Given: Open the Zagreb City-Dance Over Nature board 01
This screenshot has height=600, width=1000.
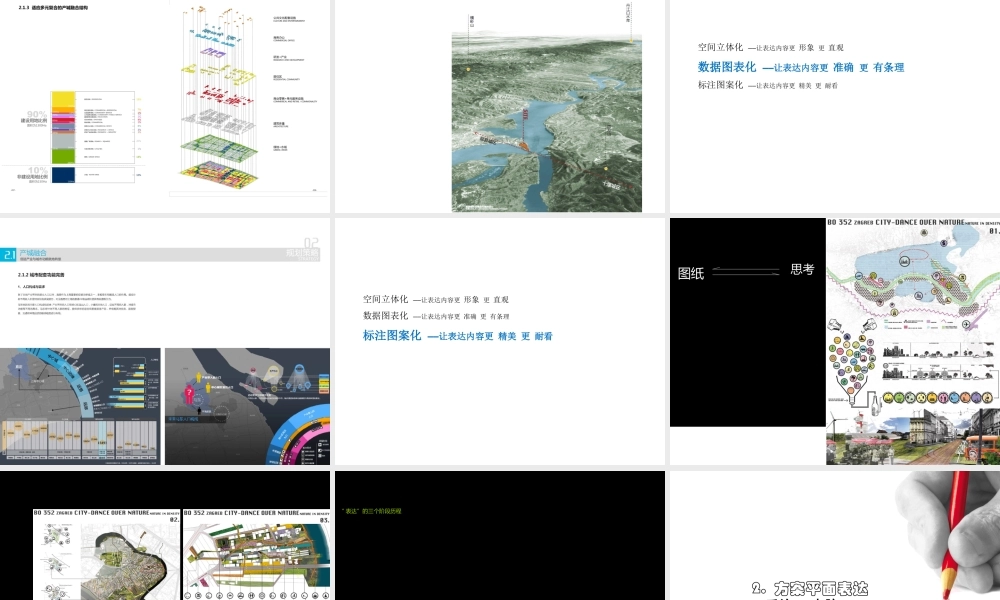Looking at the screenshot, I should [912, 340].
